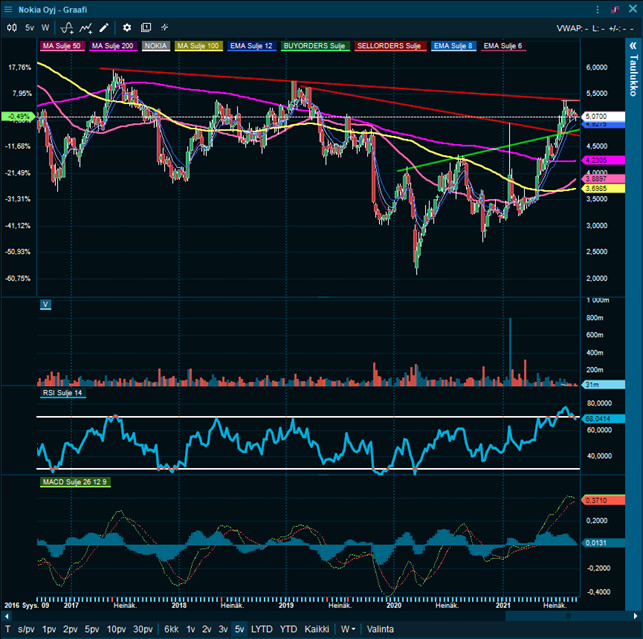Toggle the BUYORDERS Sulje label

[315, 46]
